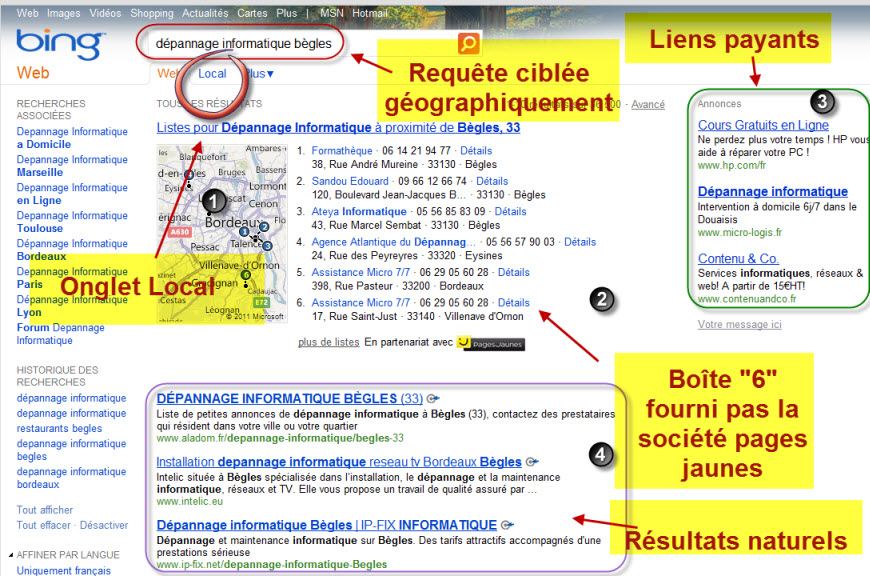Open the Ateya Informatique listing
This screenshot has height=576, width=870.
click(x=358, y=211)
